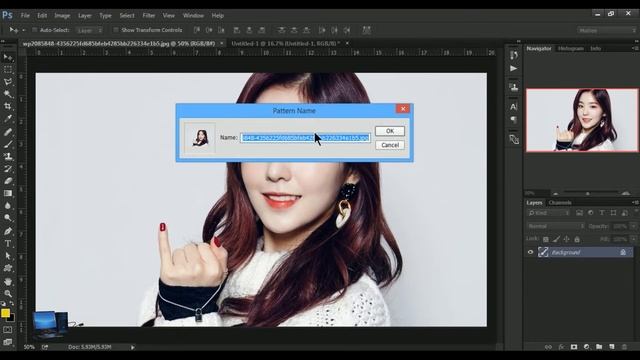
Task: Click the Create new layer icon
Action: [612, 347]
